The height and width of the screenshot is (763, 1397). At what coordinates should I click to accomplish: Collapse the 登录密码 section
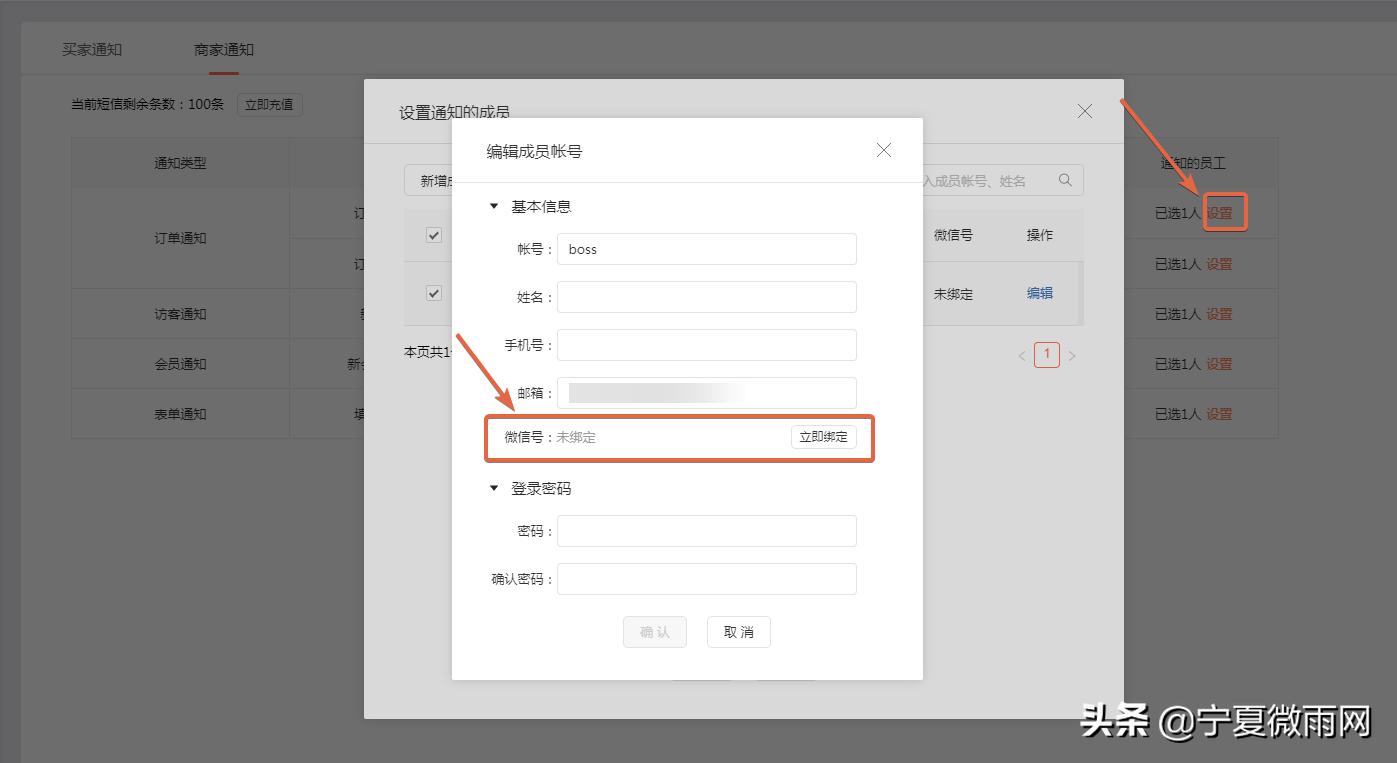pyautogui.click(x=493, y=488)
